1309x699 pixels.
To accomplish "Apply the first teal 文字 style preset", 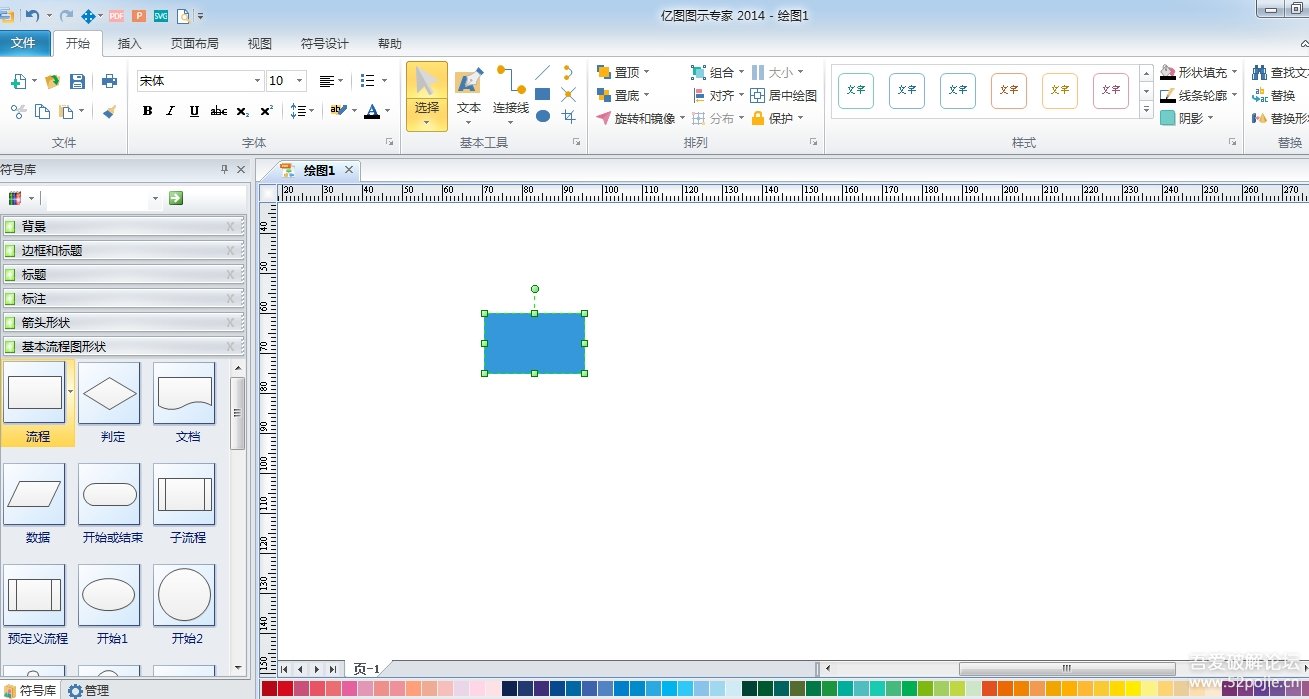I will (x=856, y=90).
